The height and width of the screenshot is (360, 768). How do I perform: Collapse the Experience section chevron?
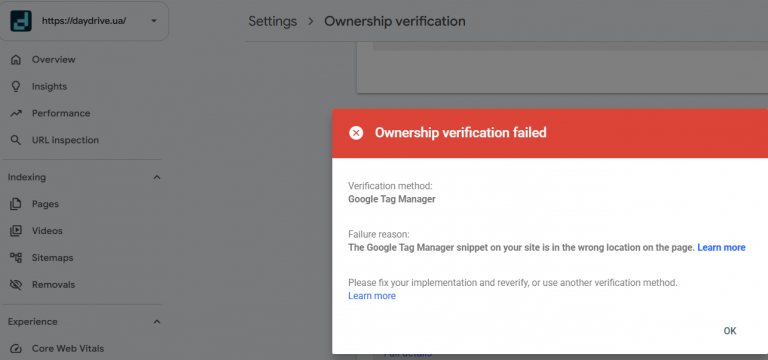(x=157, y=322)
